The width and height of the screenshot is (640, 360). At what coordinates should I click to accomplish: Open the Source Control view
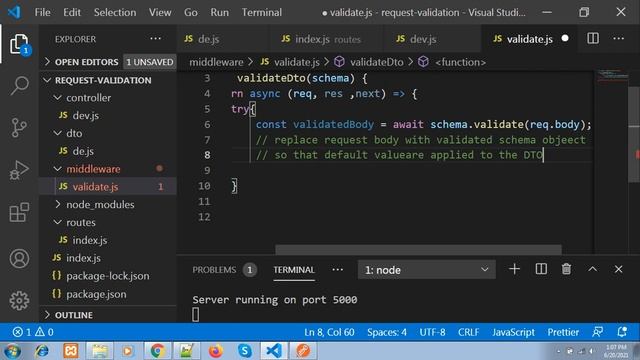(19, 128)
